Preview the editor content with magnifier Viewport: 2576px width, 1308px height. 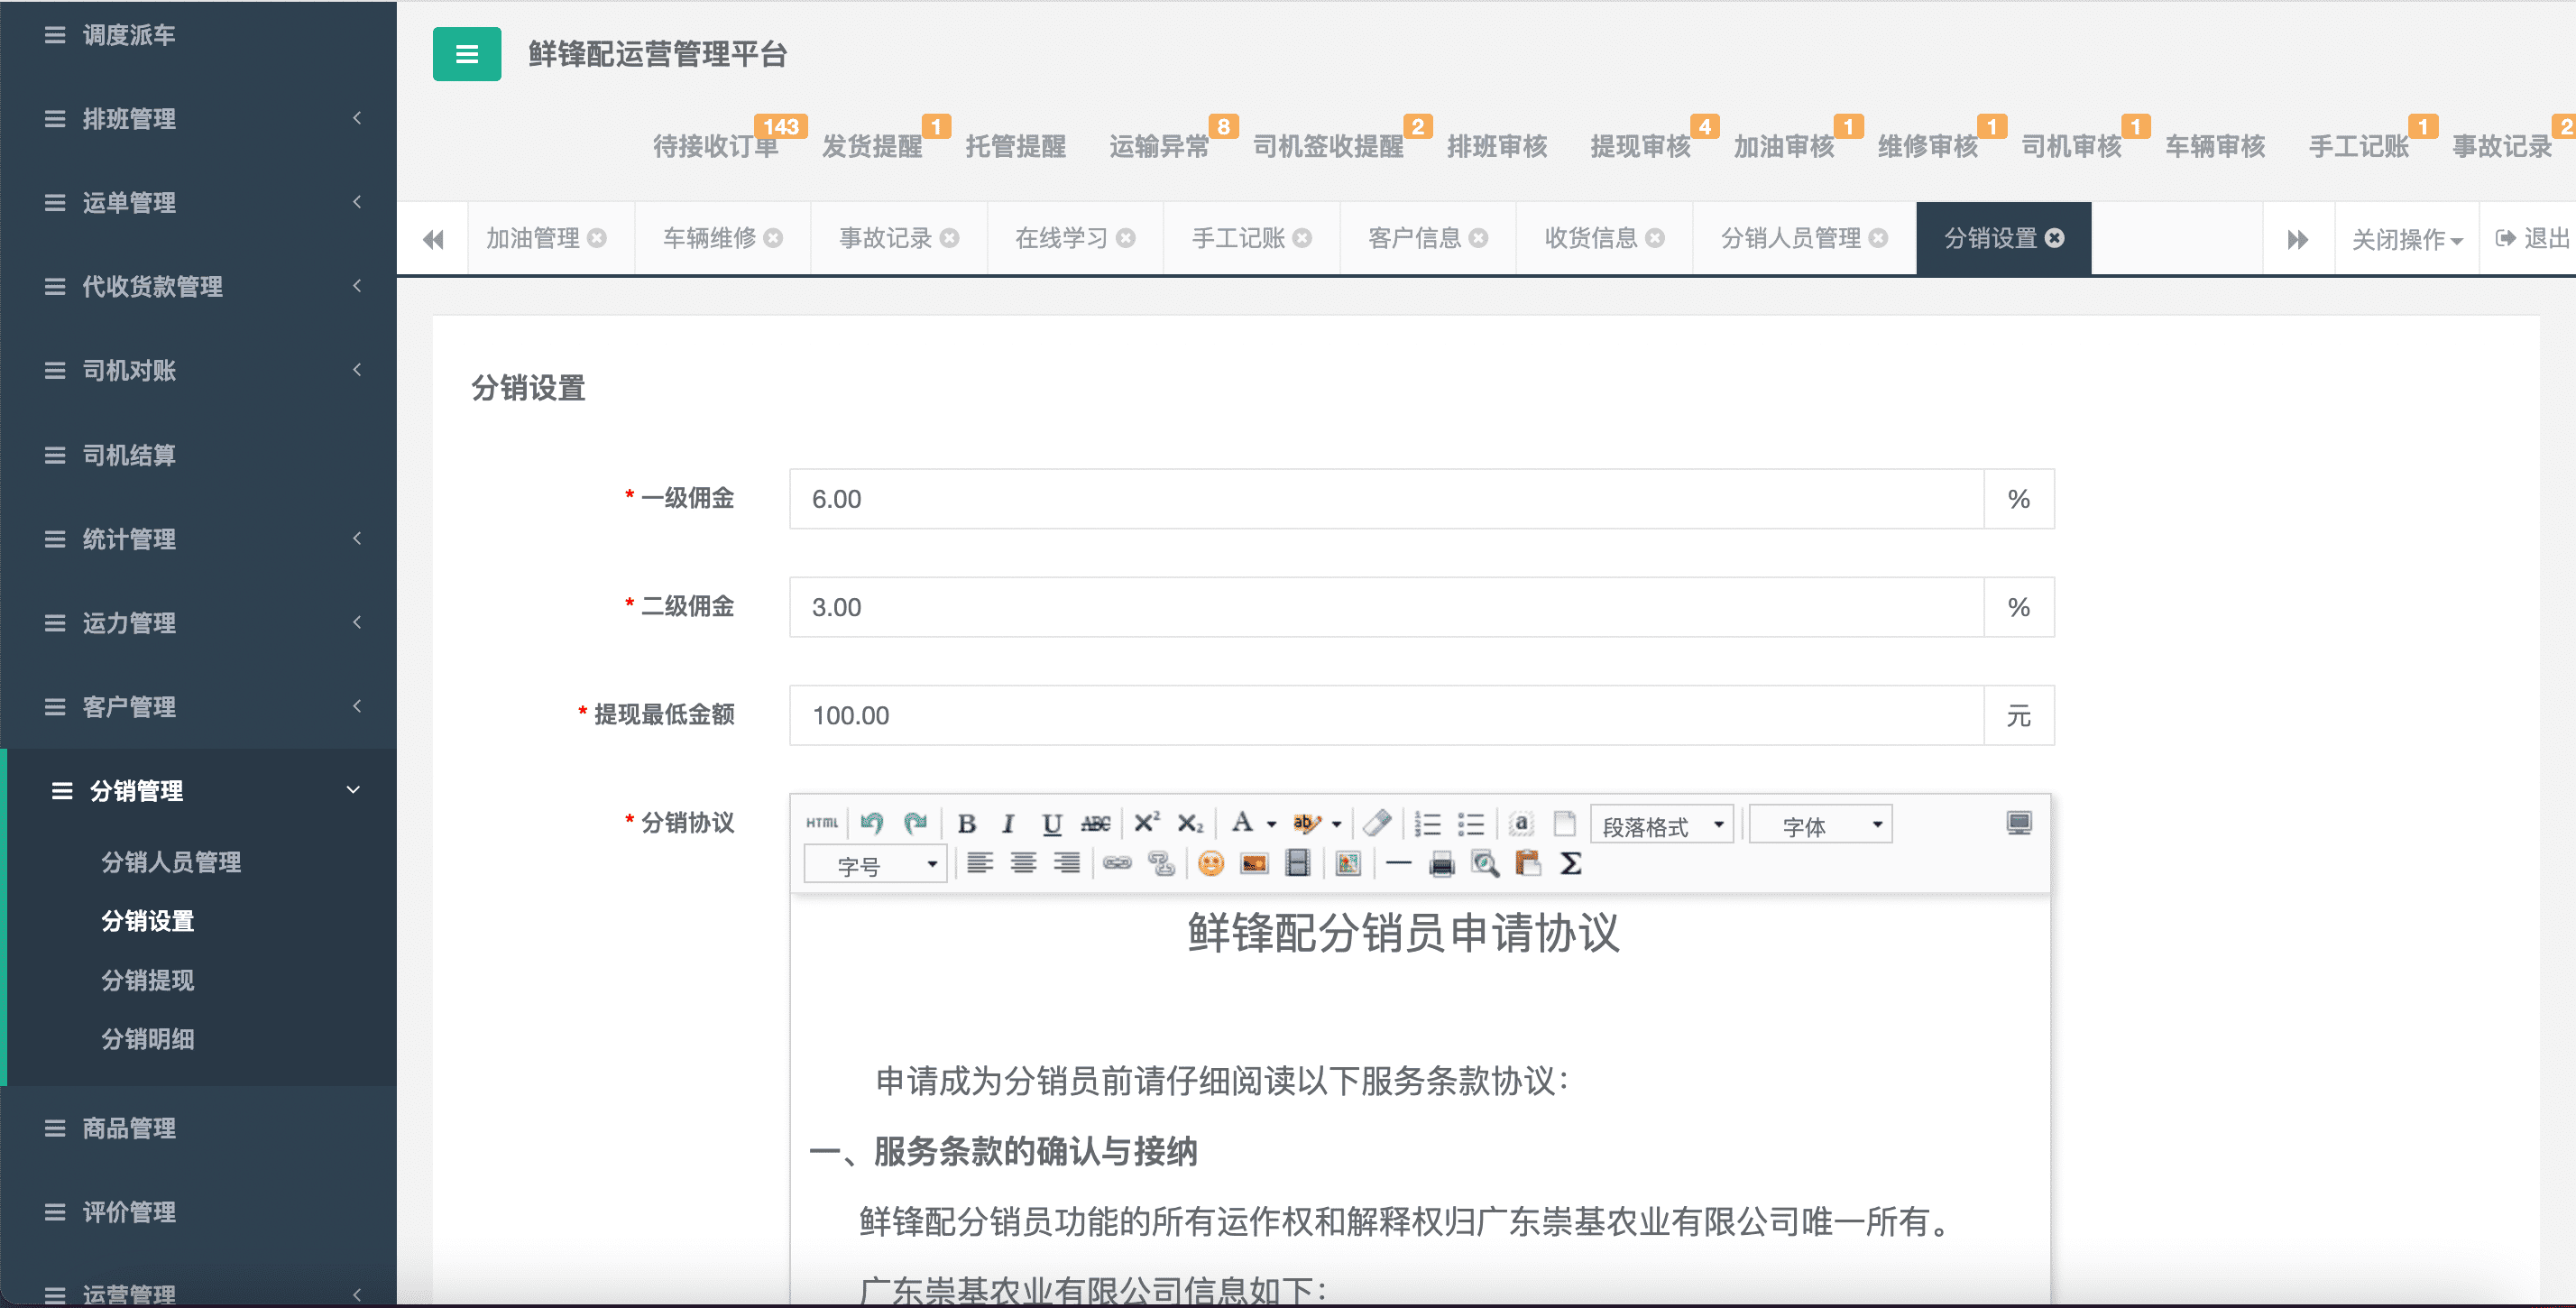pyautogui.click(x=1485, y=863)
